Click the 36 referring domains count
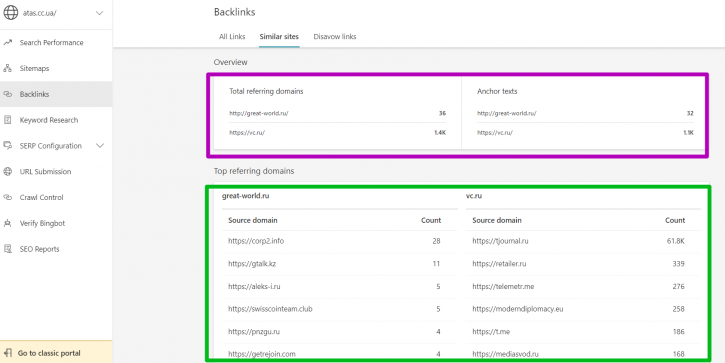 [x=442, y=113]
